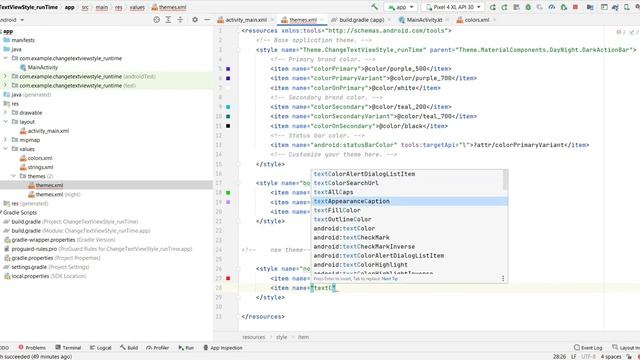Click 4 spaces indent setting in status bar
The width and height of the screenshot is (640, 360).
pos(611,356)
